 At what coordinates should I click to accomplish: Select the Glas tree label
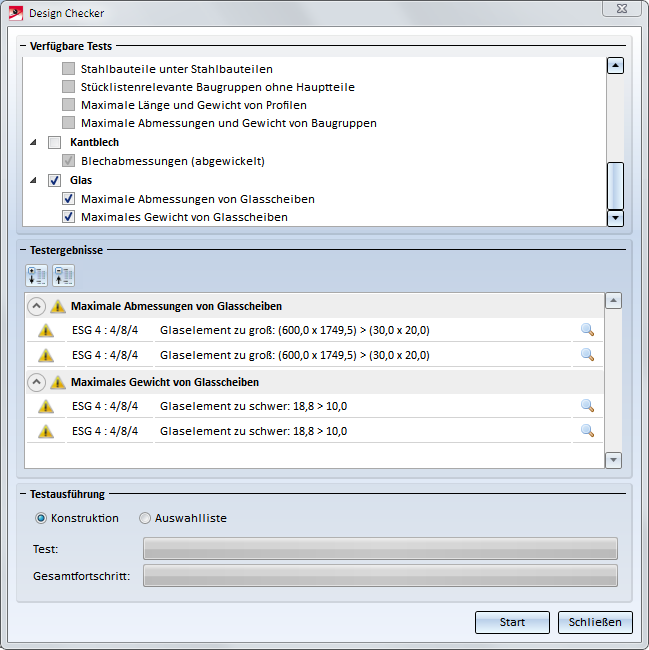coord(81,180)
